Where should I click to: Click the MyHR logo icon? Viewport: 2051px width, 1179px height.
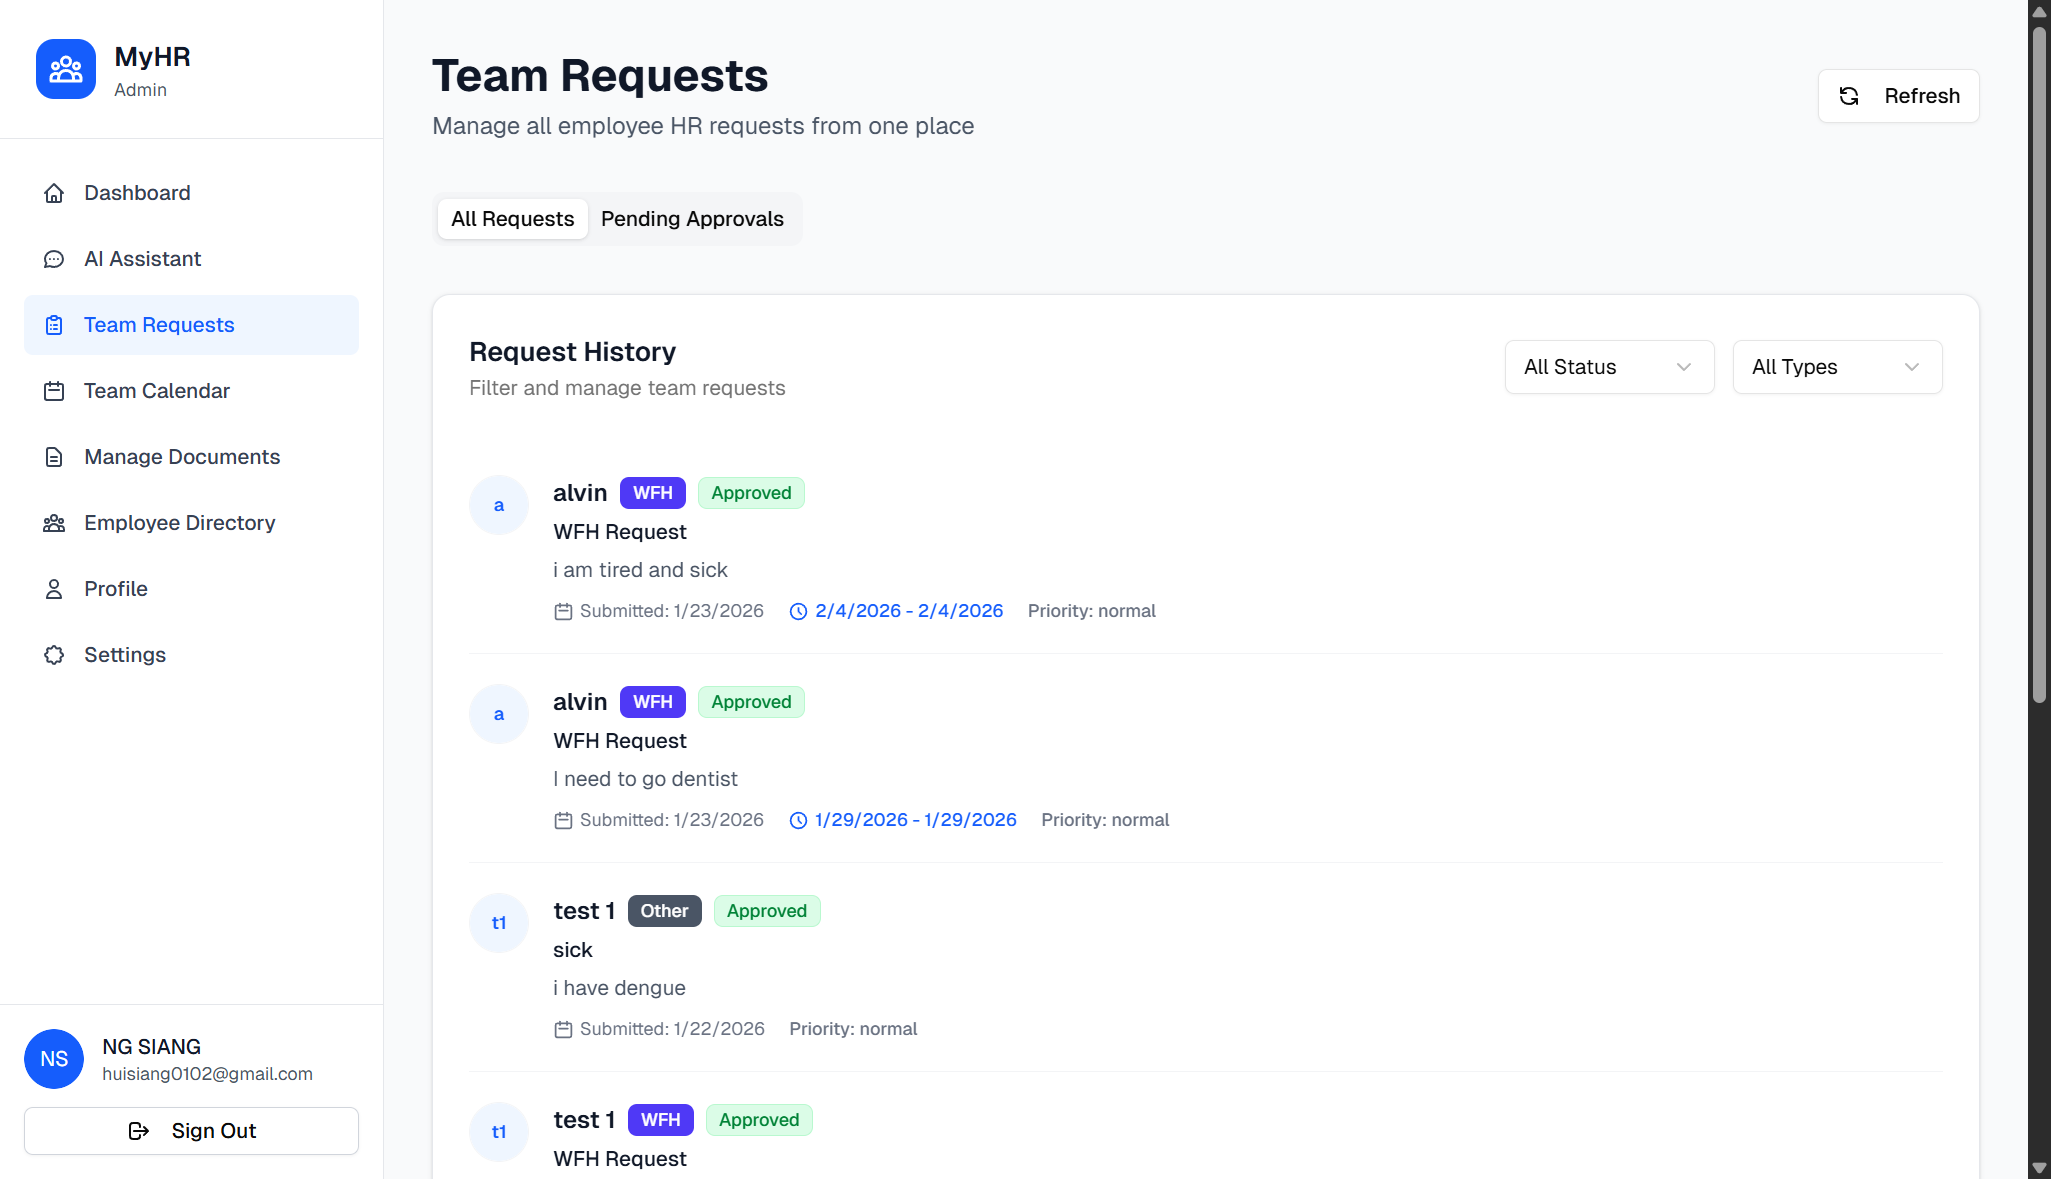(x=66, y=69)
